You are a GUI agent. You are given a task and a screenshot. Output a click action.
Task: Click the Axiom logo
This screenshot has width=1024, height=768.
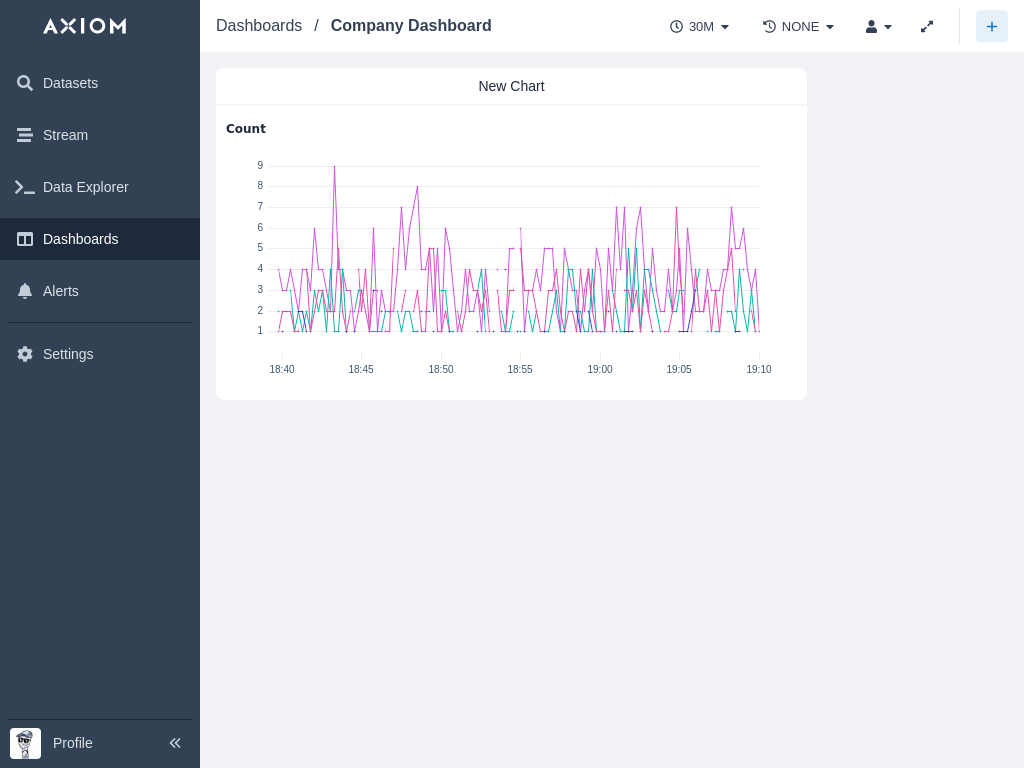point(85,26)
